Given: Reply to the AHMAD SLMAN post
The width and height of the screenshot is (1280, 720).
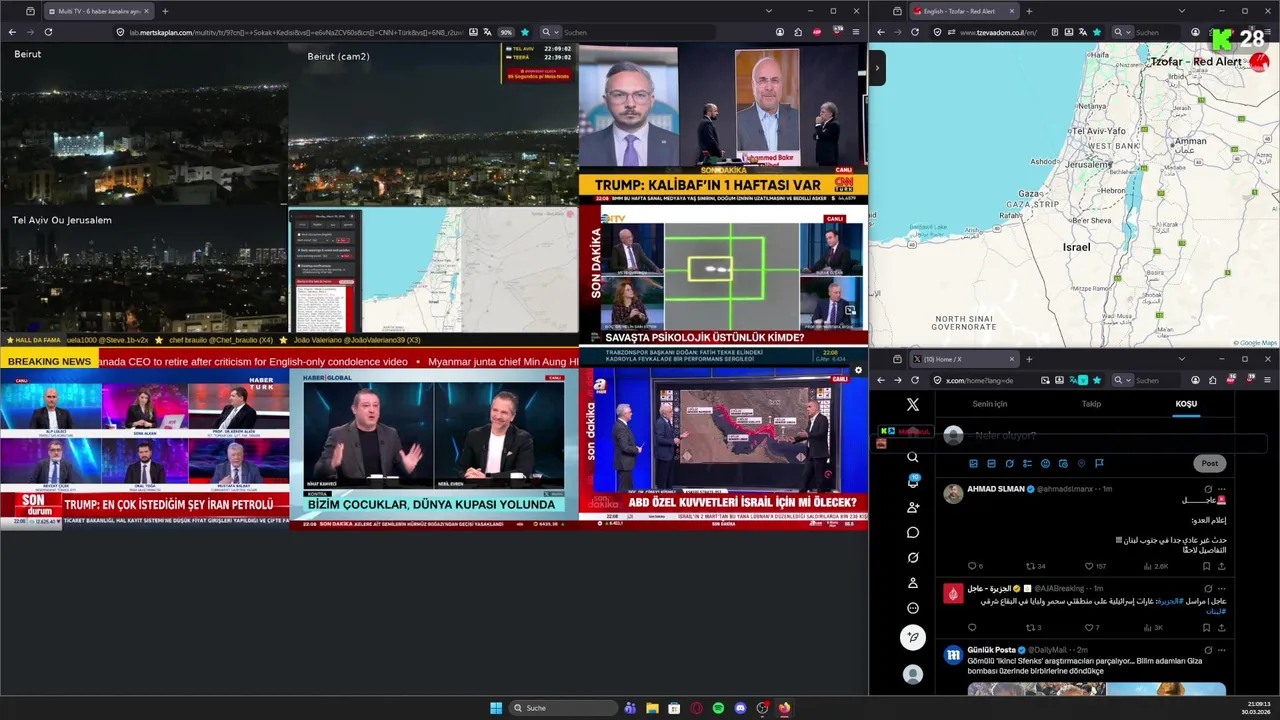Looking at the screenshot, I should point(971,566).
